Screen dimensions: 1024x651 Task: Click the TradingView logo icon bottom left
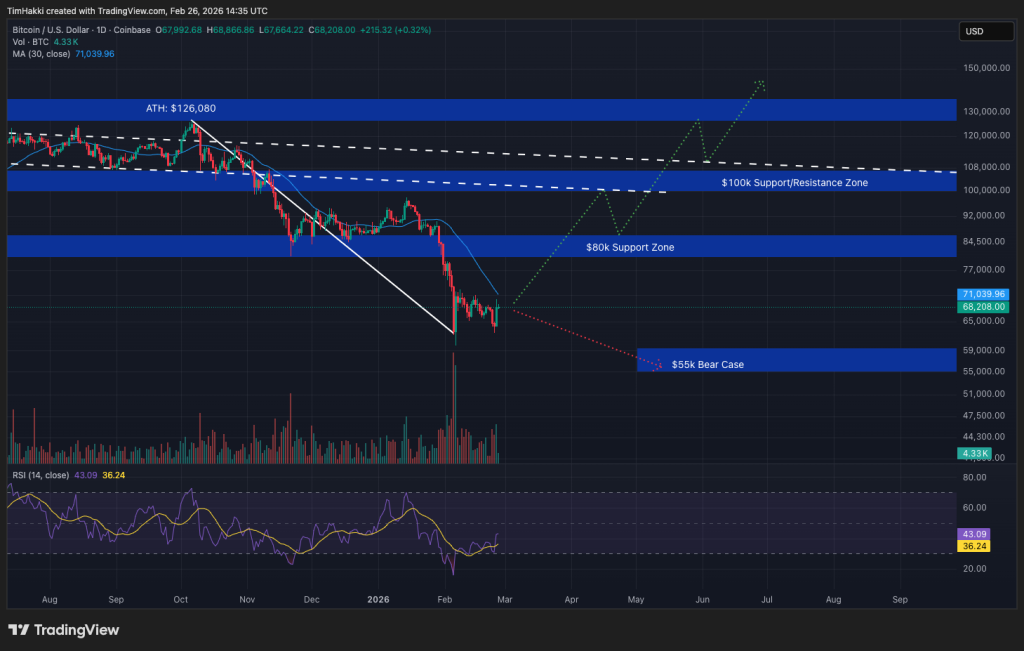point(17,630)
